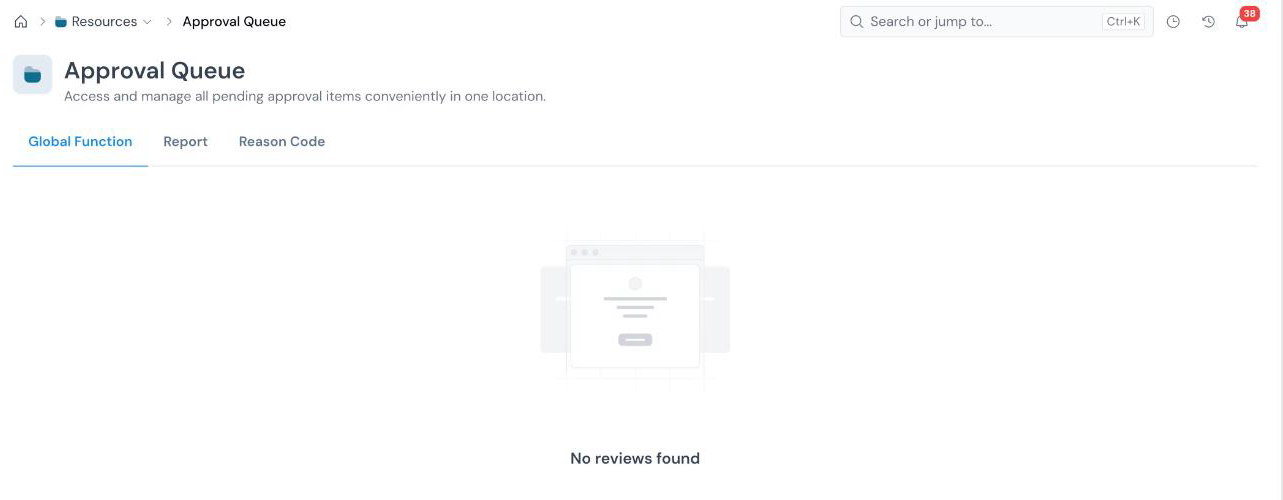
Task: Click the Approval Queue folder icon
Action: point(32,75)
